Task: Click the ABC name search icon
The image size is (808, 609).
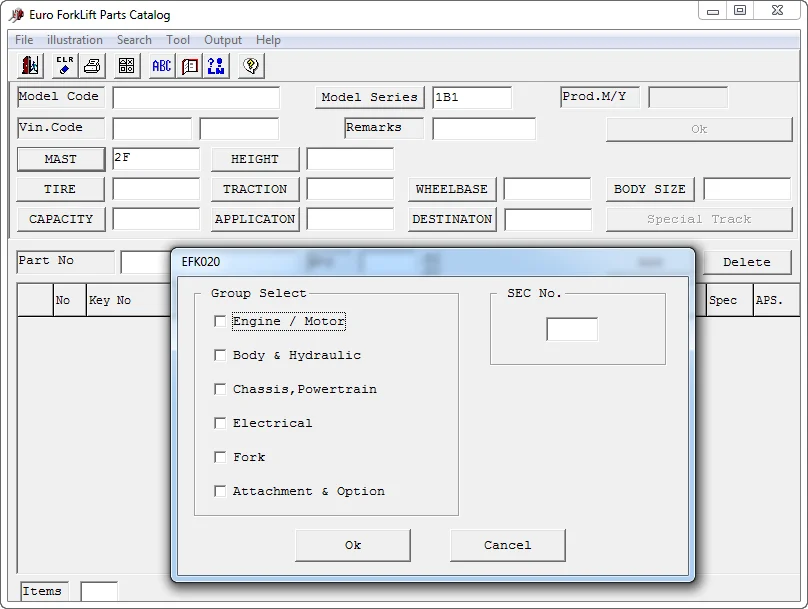Action: pos(161,65)
